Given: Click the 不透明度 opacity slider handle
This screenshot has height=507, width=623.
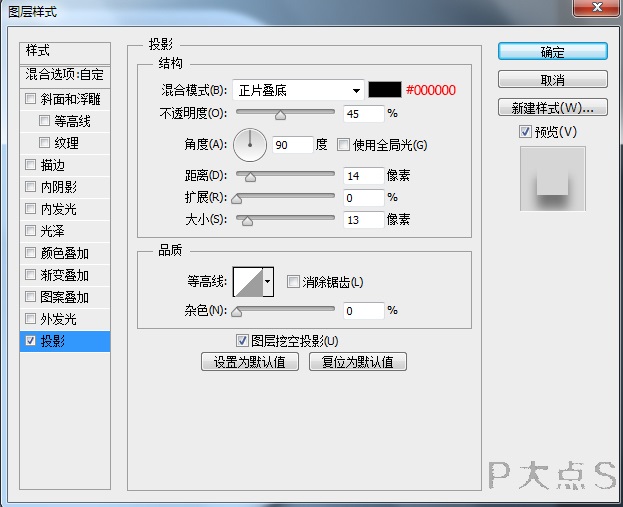Looking at the screenshot, I should pyautogui.click(x=281, y=115).
